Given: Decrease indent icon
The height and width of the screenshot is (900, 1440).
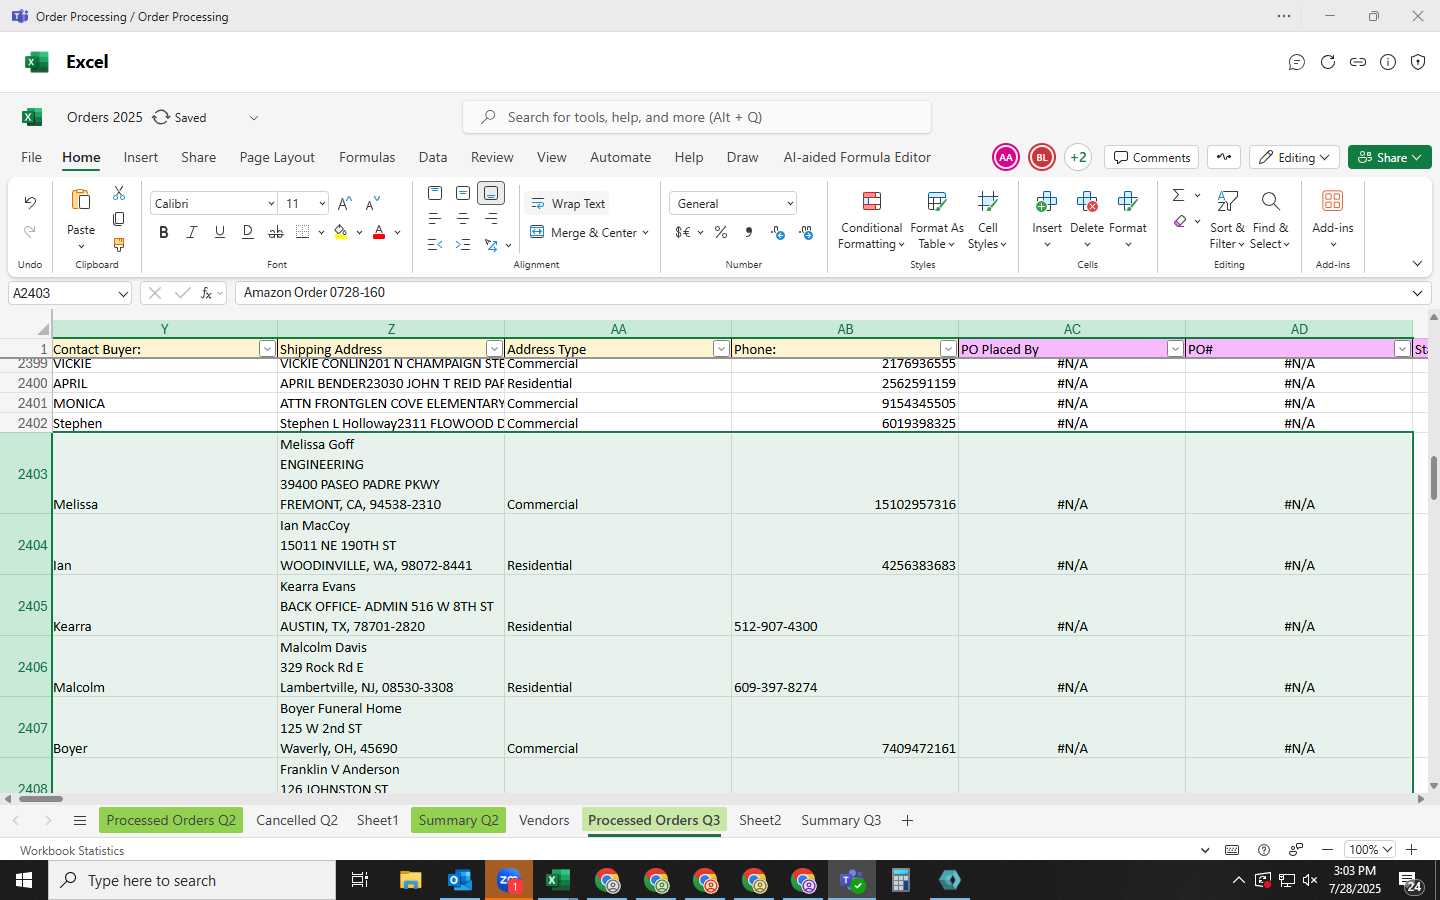Looking at the screenshot, I should [435, 245].
